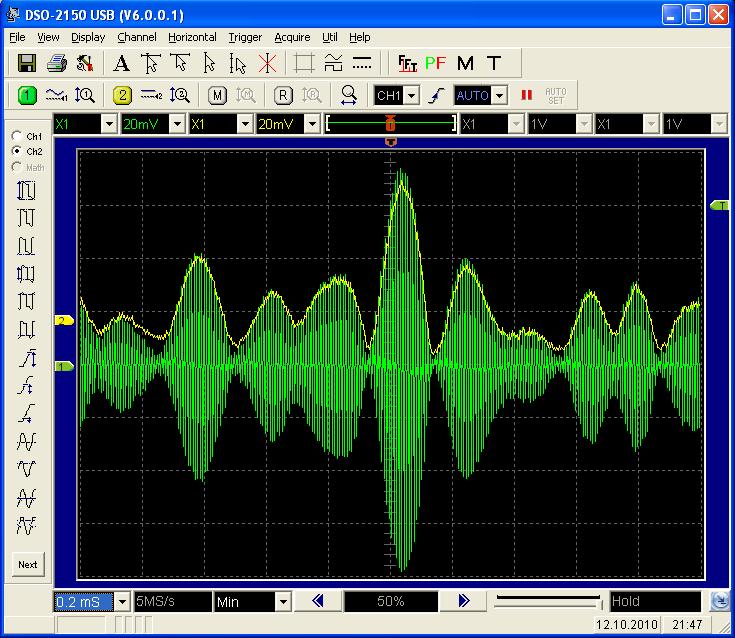Screen dimensions: 735x638
Task: Click the Next button in sidebar
Action: pyautogui.click(x=28, y=564)
